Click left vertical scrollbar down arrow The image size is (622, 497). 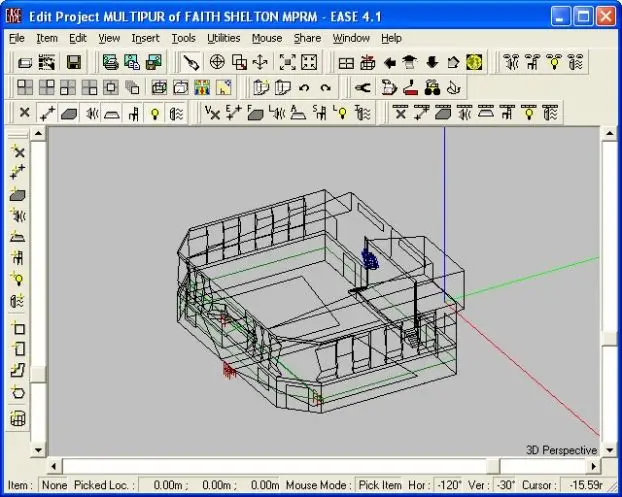click(x=38, y=450)
